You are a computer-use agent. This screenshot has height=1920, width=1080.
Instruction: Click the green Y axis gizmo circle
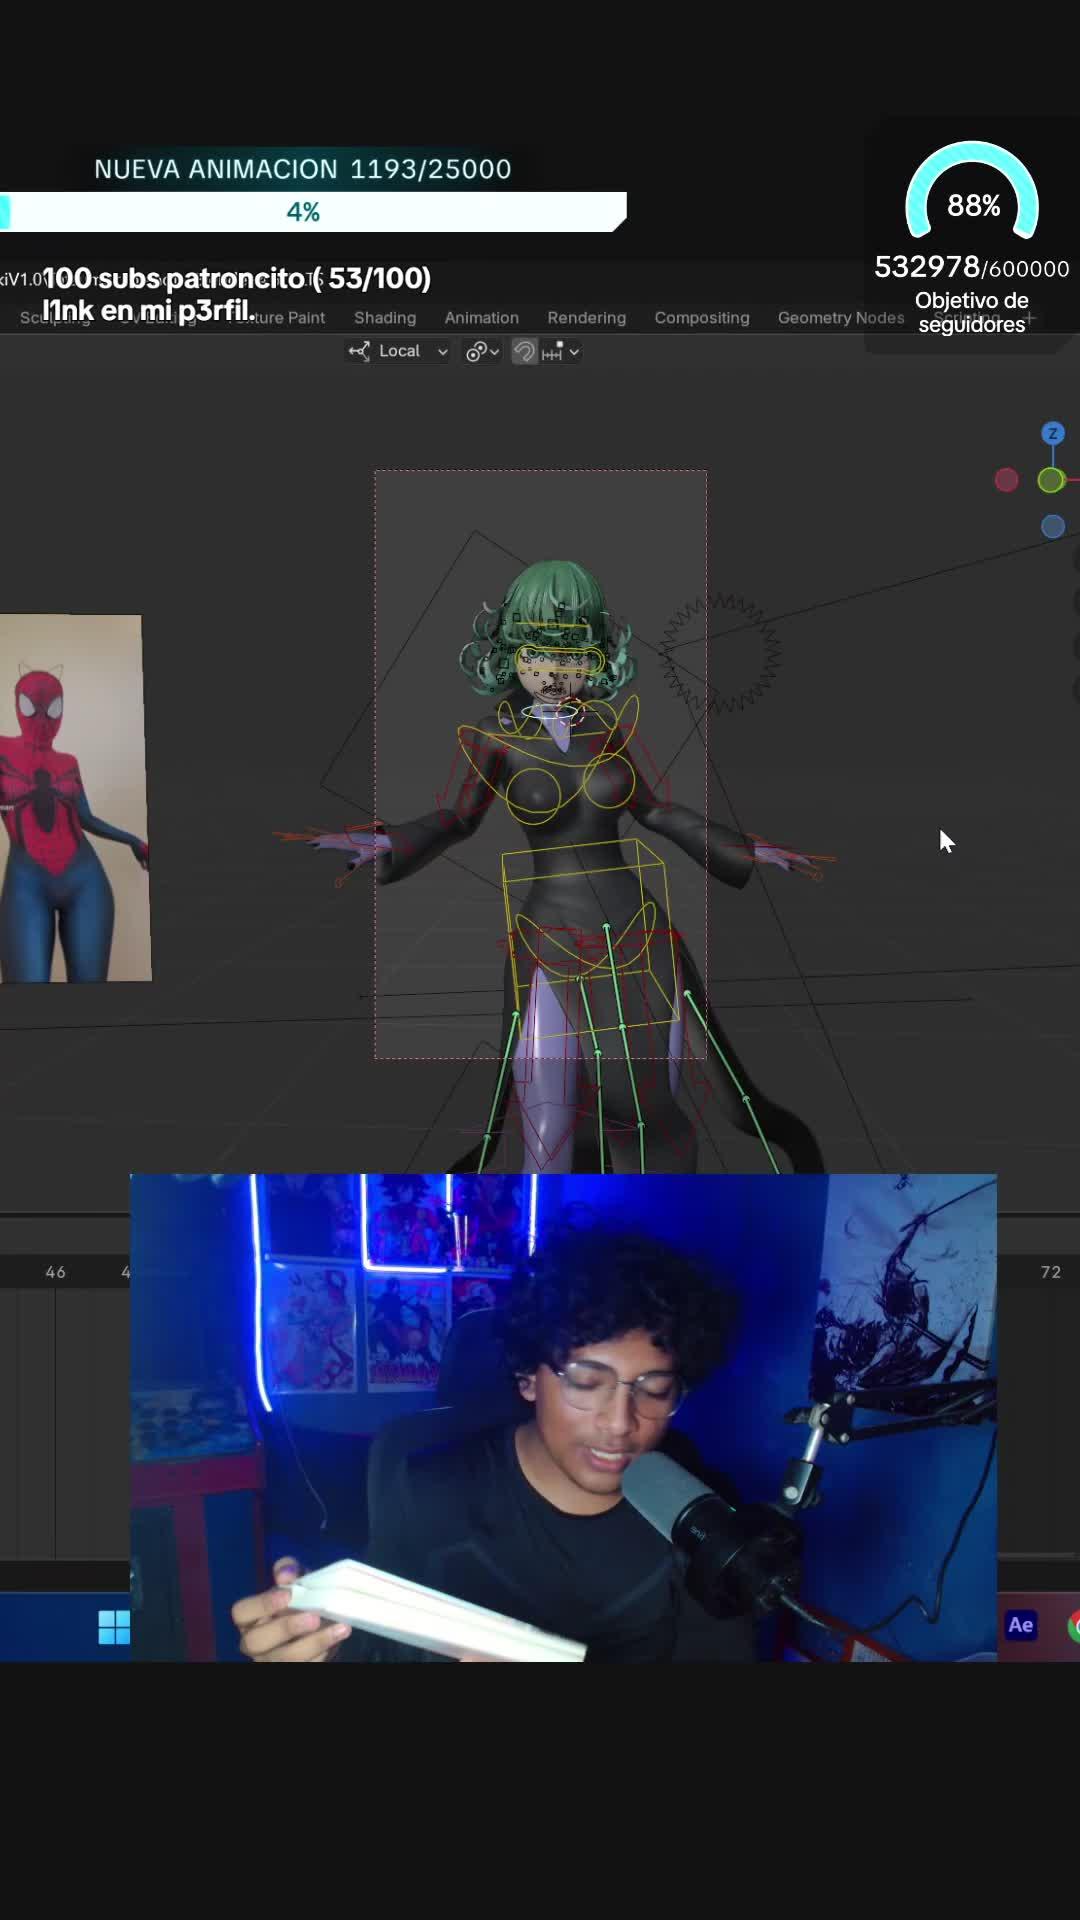pyautogui.click(x=1051, y=480)
